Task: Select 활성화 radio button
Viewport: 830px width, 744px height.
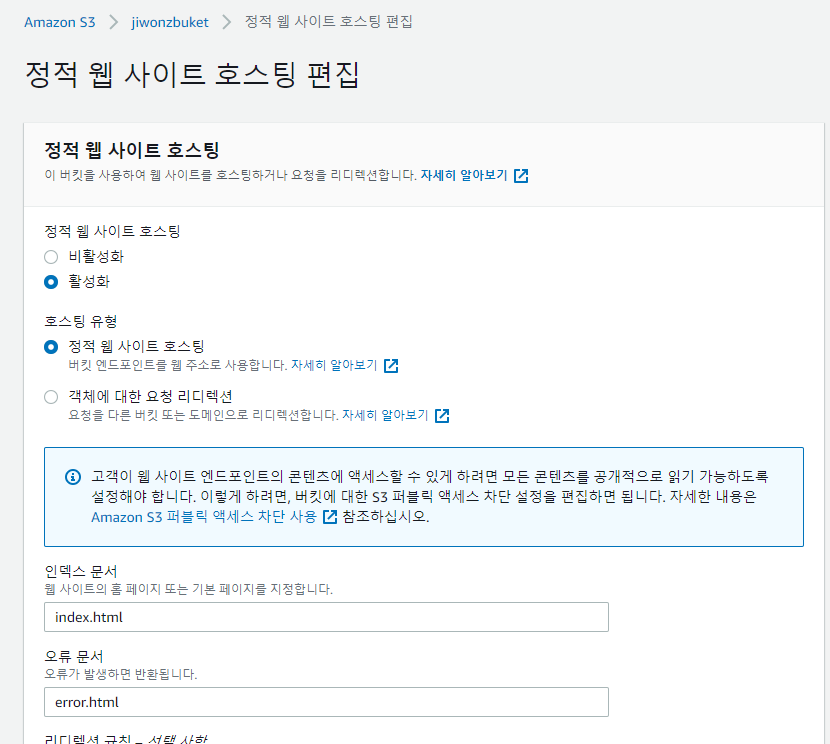Action: coord(51,282)
